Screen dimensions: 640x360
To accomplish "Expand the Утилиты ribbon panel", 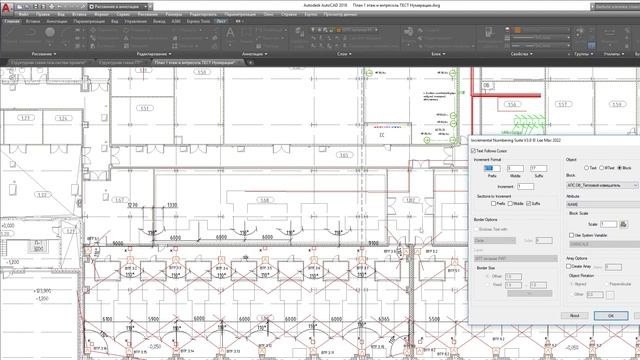I will pos(614,54).
